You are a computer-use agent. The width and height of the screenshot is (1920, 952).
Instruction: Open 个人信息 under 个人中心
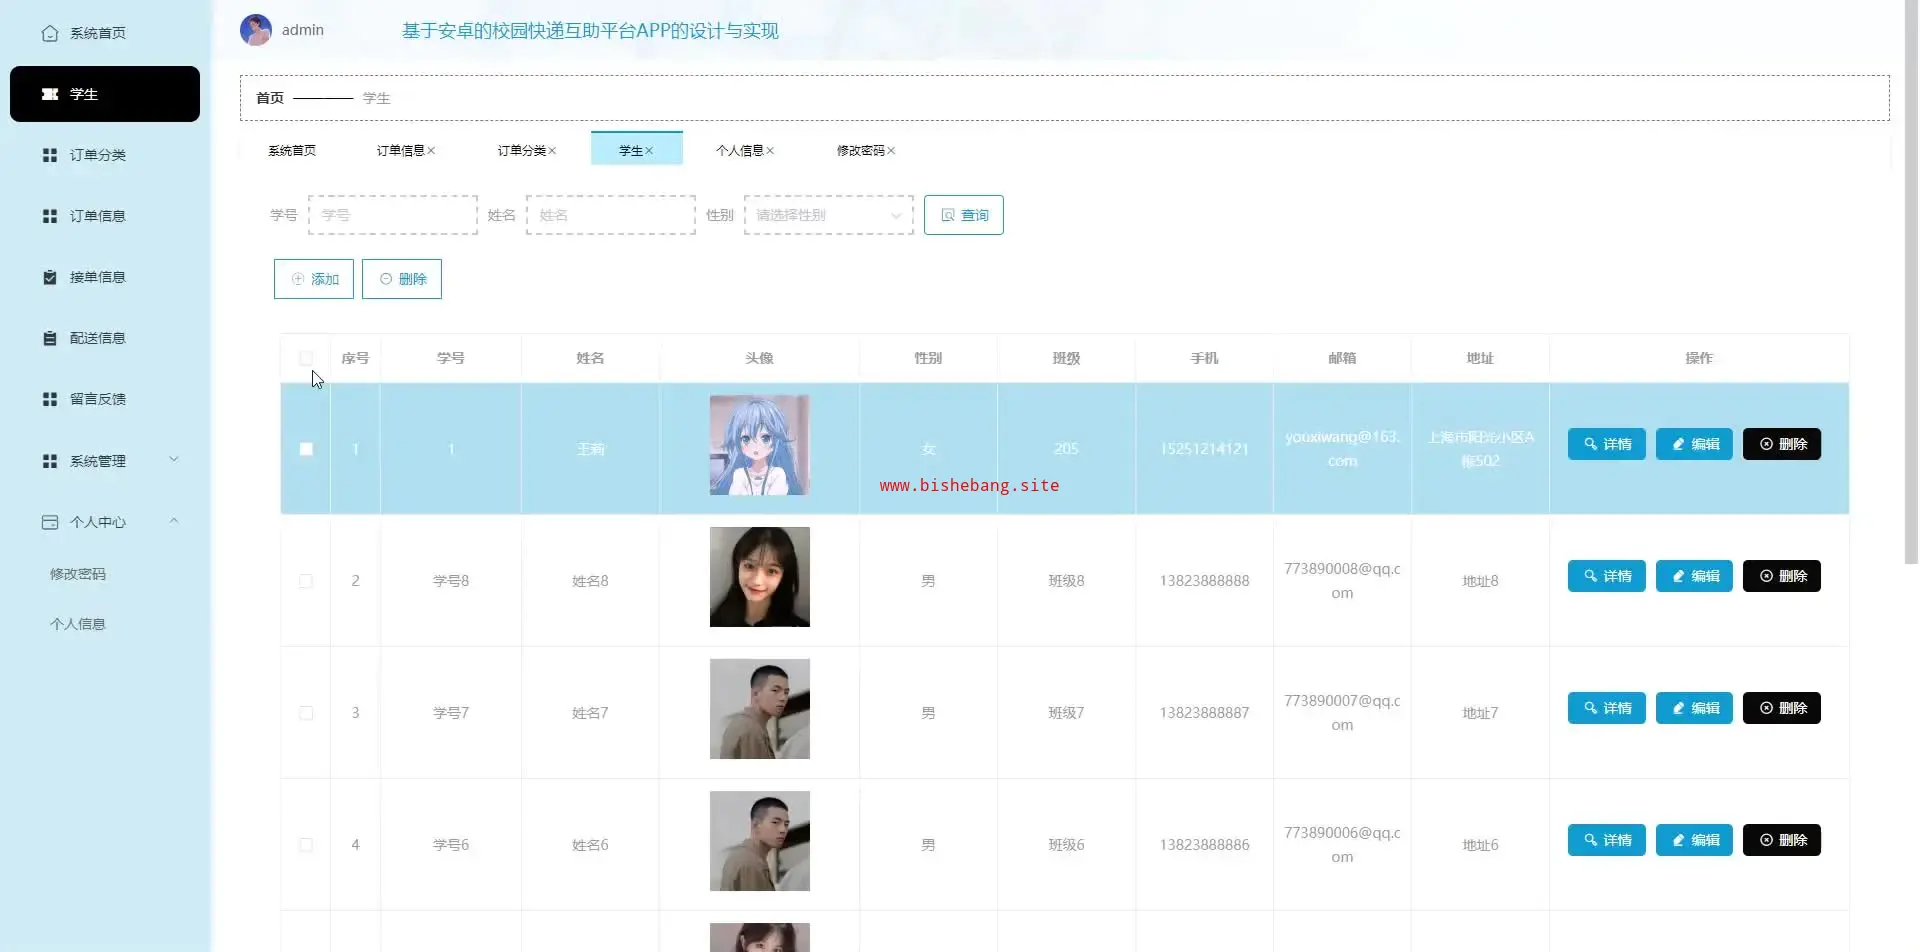click(x=78, y=624)
